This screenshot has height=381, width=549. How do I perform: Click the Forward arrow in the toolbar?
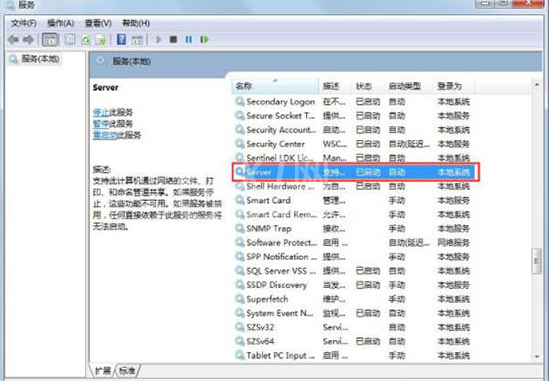[28, 40]
